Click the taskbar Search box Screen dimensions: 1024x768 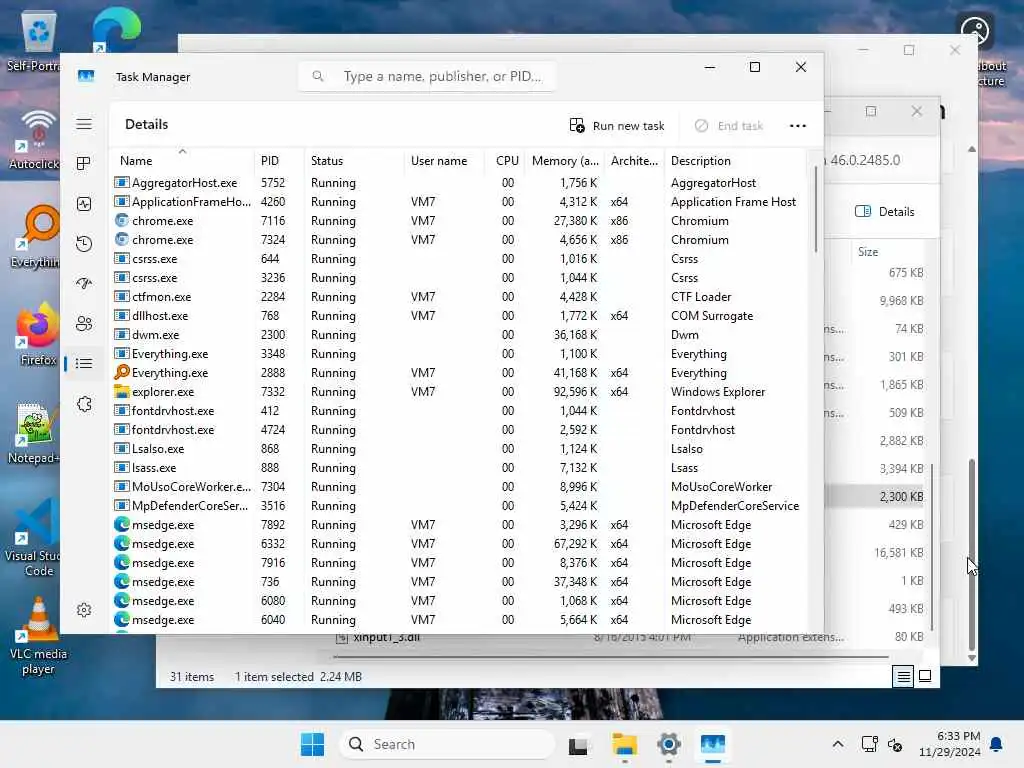tap(447, 744)
